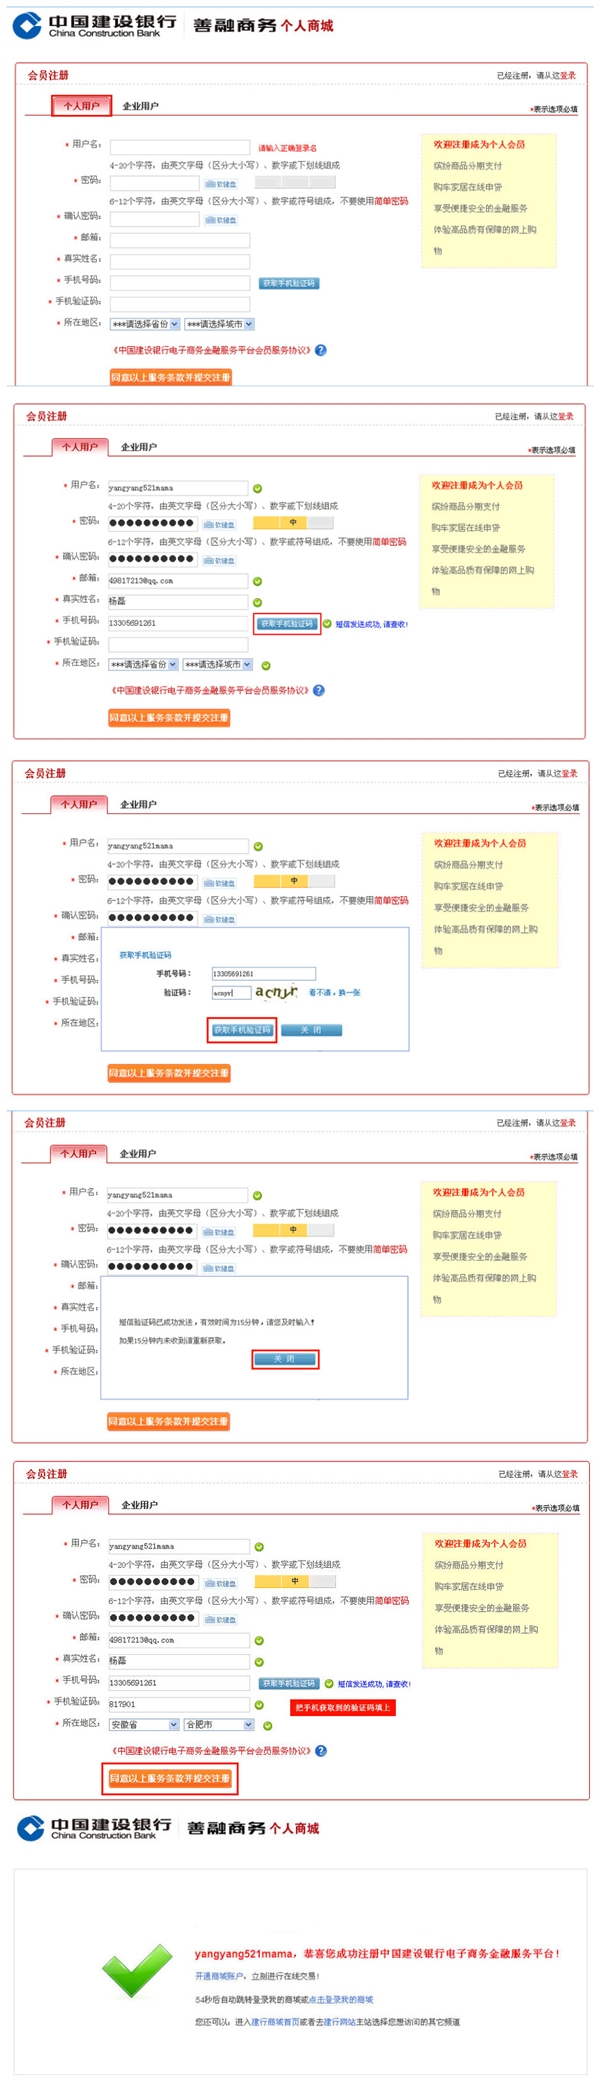Click the 看不清，换一张 captcha refresh link
600x2089 pixels.
334,993
